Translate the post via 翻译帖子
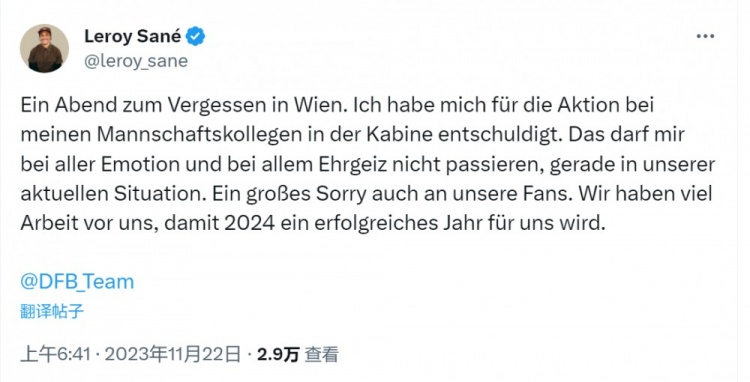Screen dimensions: 750x382 52,311
